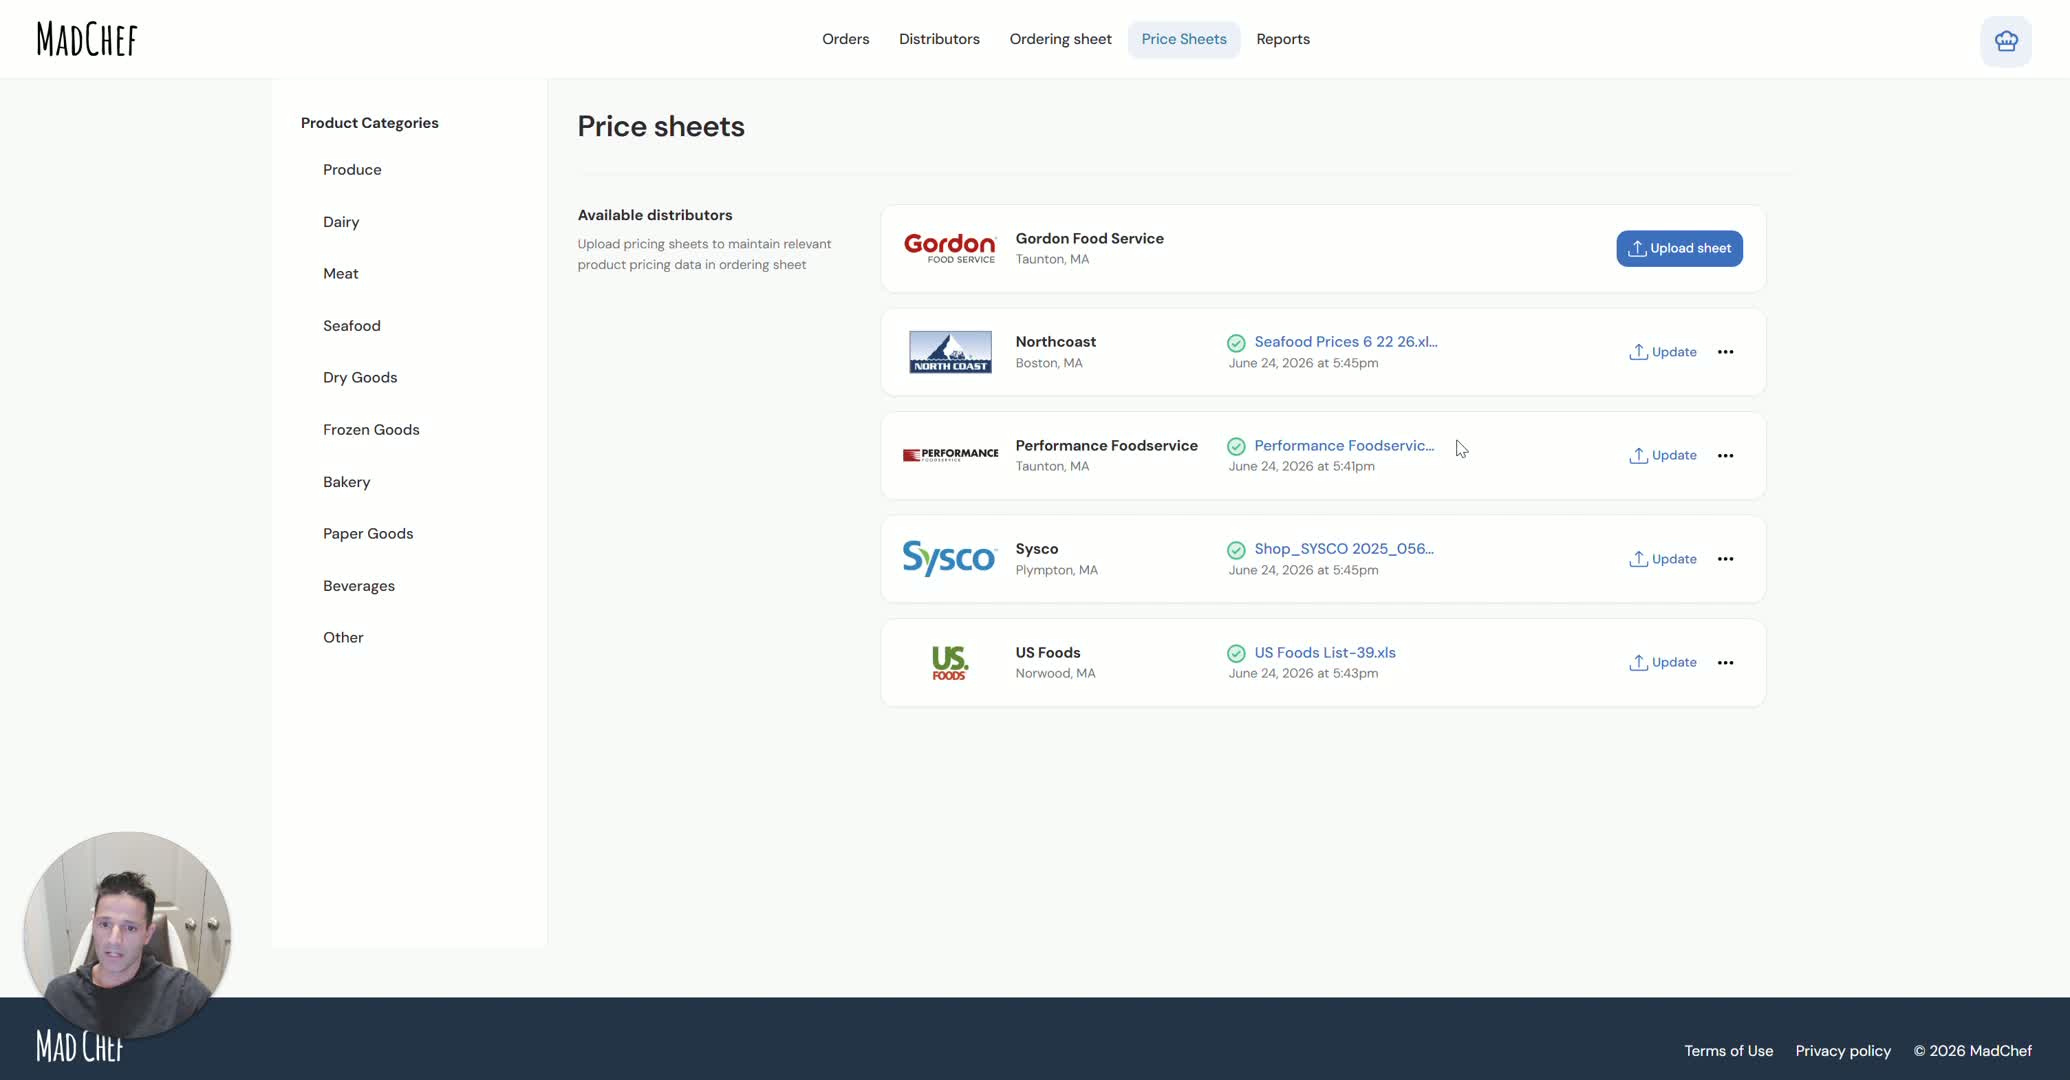2070x1080 pixels.
Task: Click the North Coast logo thumbnail
Action: pyautogui.click(x=950, y=352)
